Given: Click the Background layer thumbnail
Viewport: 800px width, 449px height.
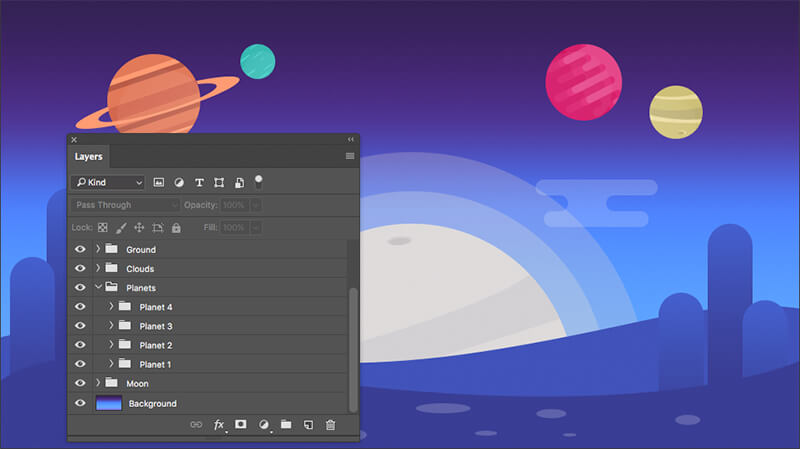Looking at the screenshot, I should click(x=108, y=403).
